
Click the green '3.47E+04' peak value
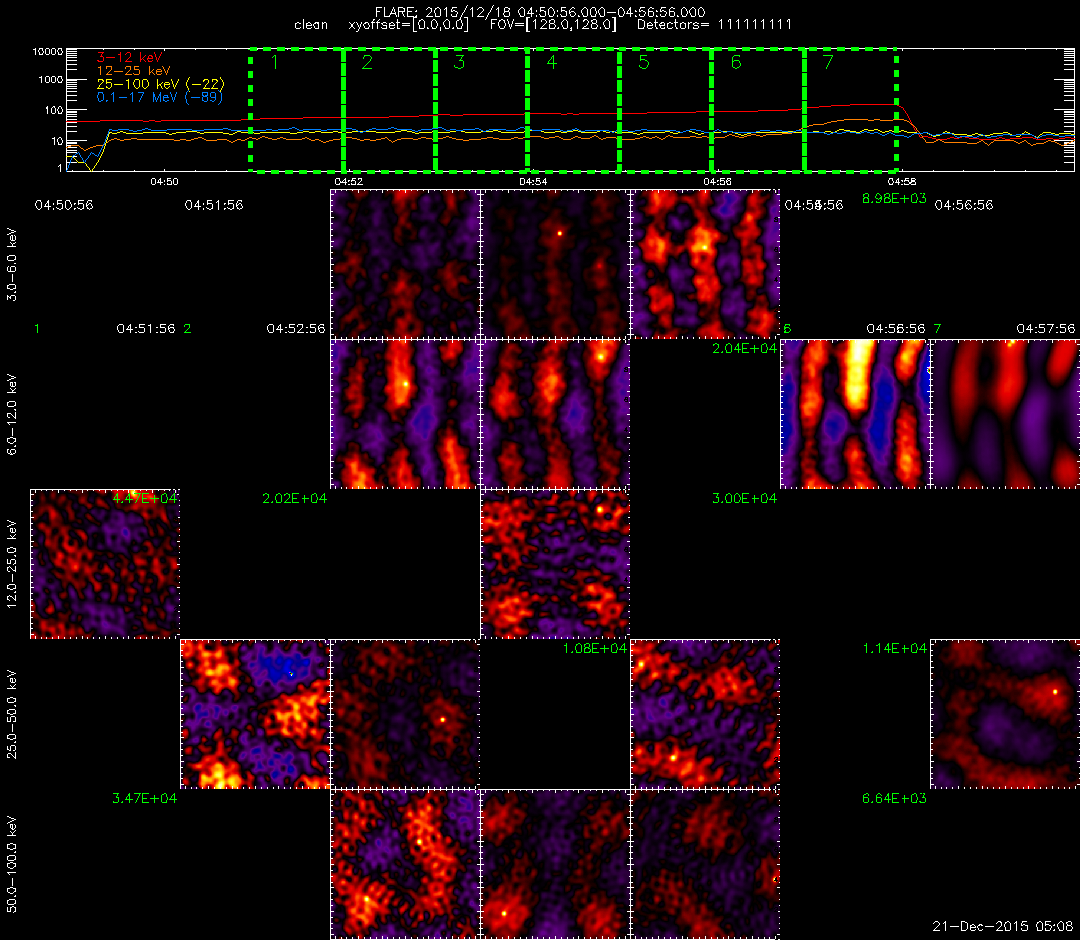145,799
